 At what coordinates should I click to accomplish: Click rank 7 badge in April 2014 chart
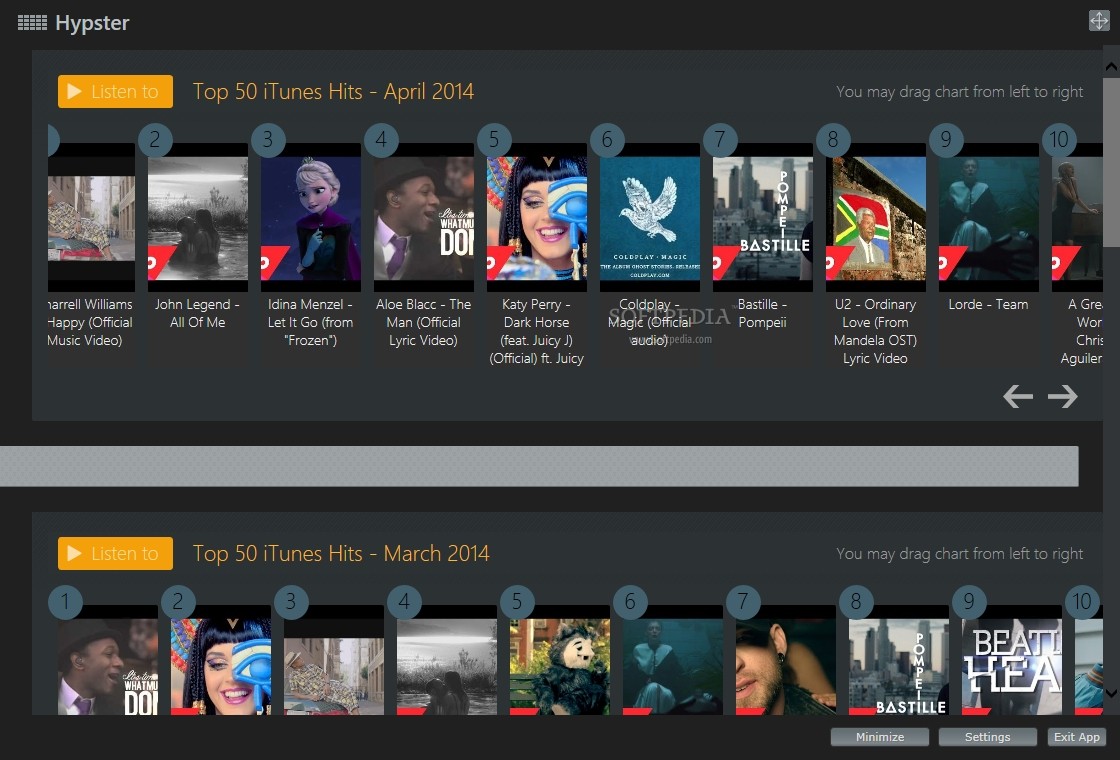[x=720, y=139]
